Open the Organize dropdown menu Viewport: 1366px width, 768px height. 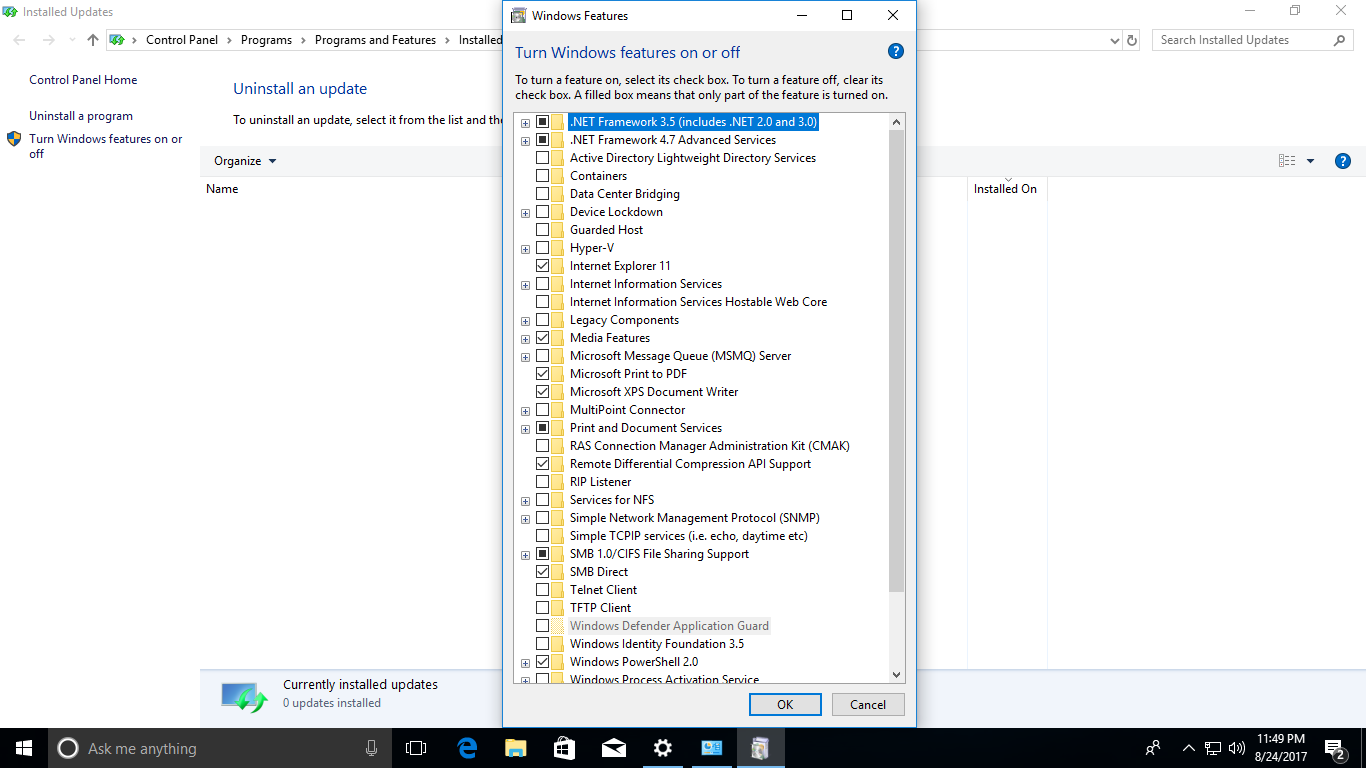pos(245,161)
